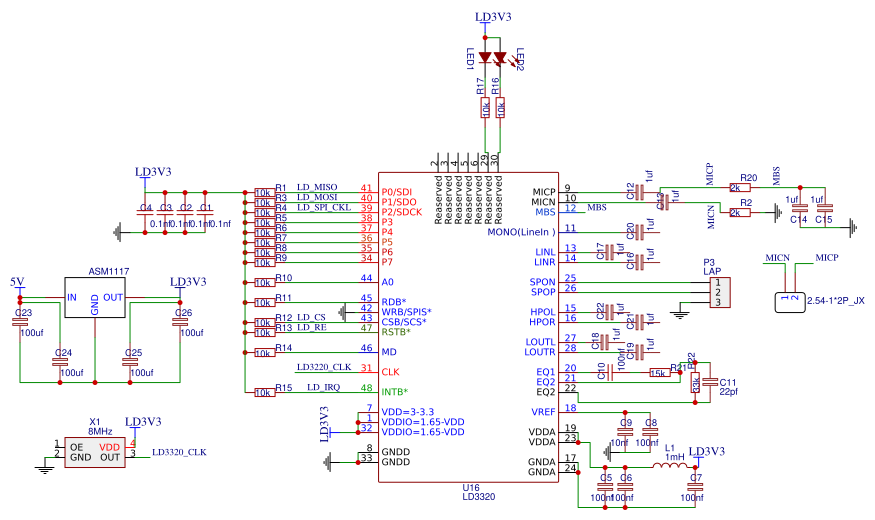The image size is (875, 520).
Task: Click ground symbol left of C4
Action: [118, 232]
